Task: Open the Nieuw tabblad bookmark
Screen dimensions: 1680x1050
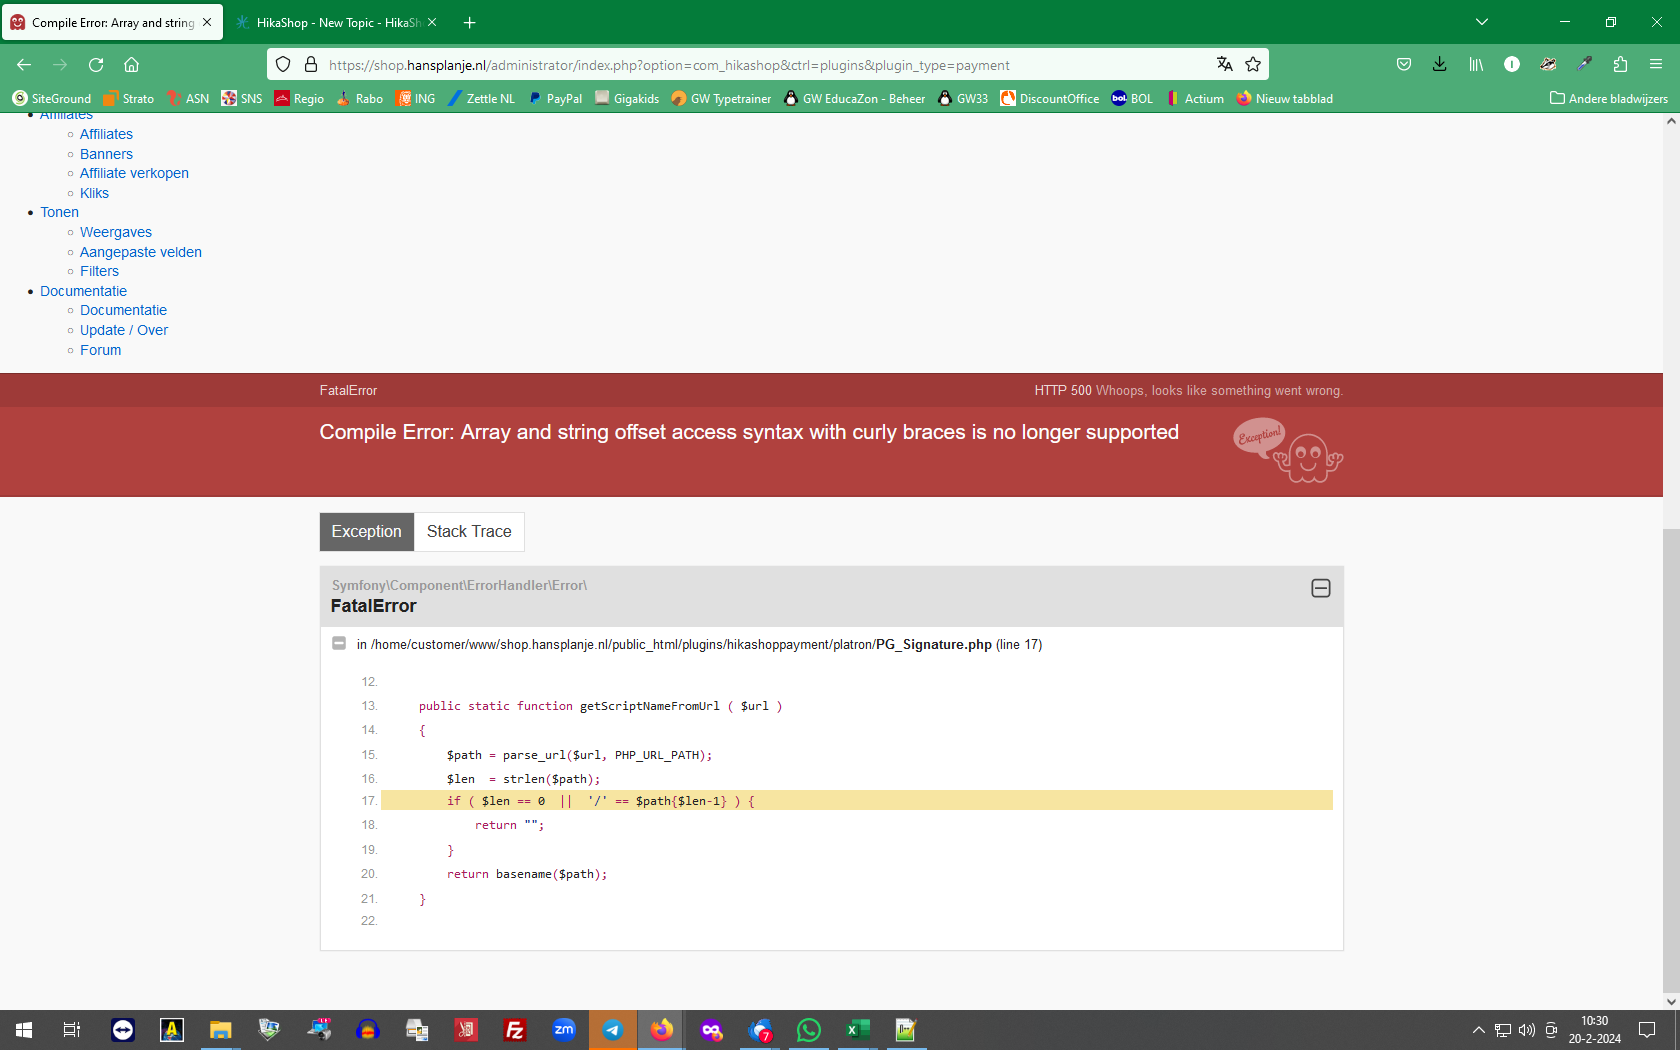Action: pyautogui.click(x=1284, y=98)
